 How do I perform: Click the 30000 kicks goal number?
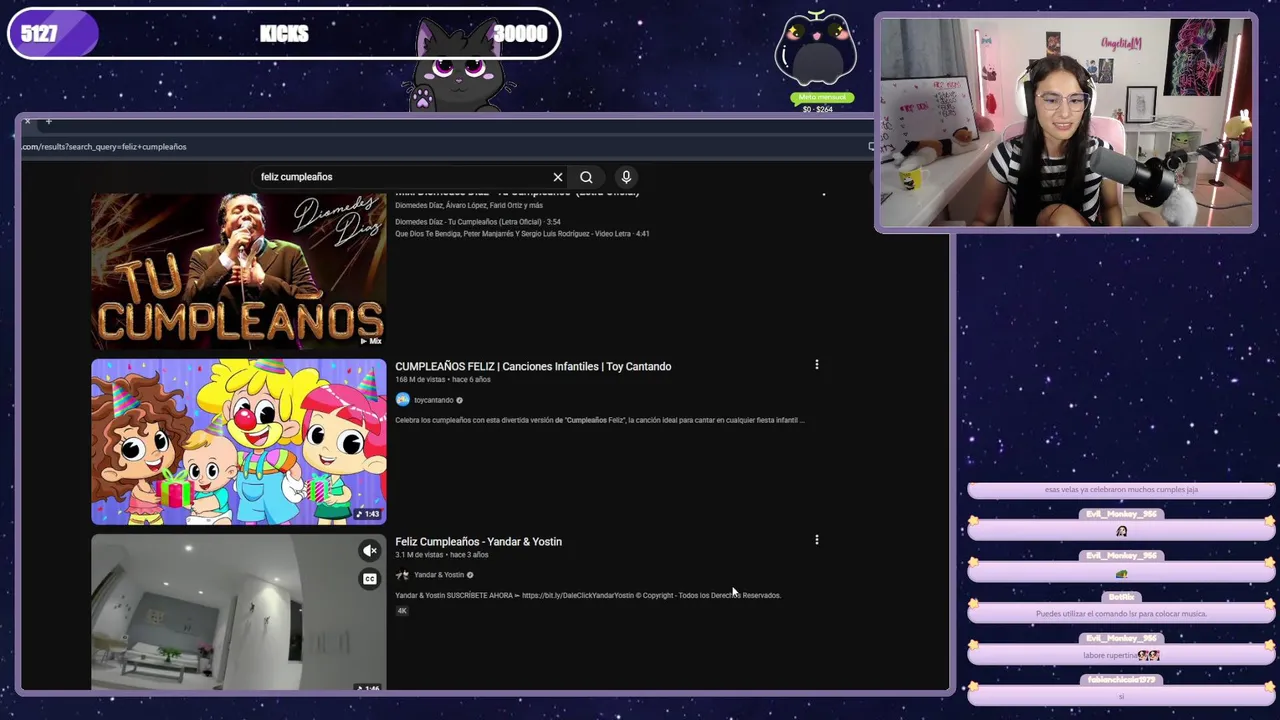click(x=520, y=34)
